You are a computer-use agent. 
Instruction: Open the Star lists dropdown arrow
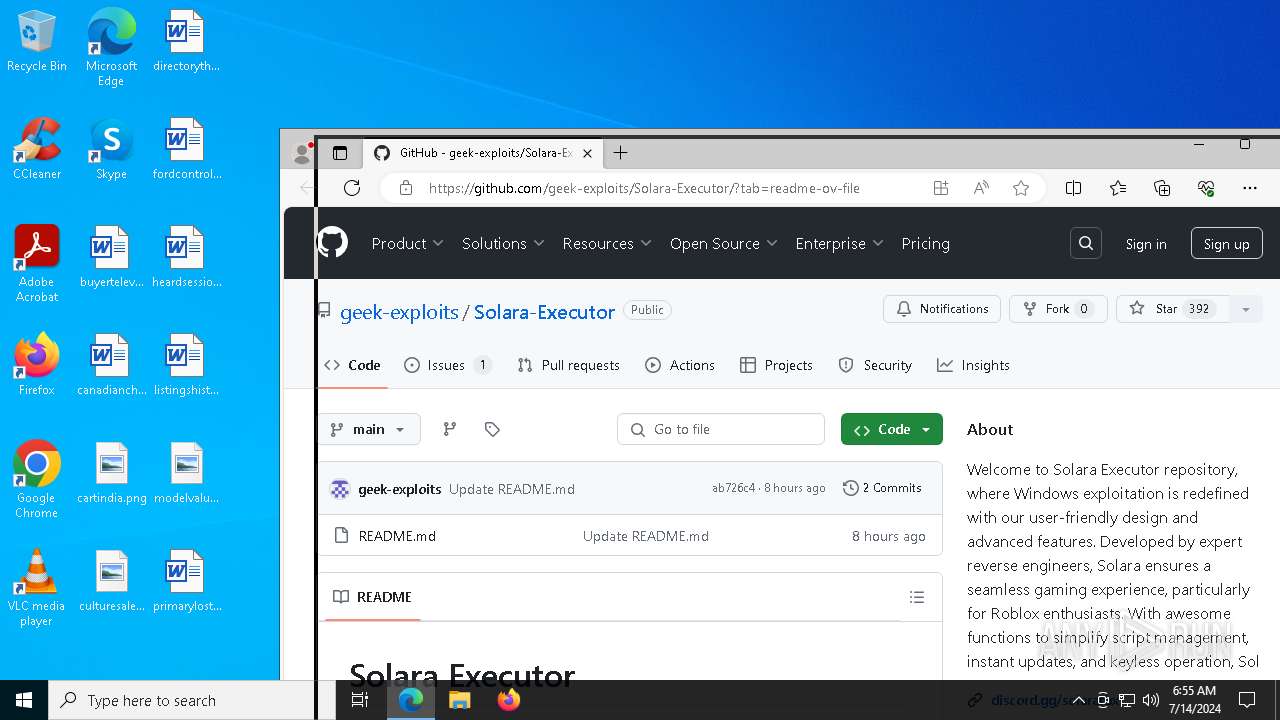pyautogui.click(x=1246, y=310)
